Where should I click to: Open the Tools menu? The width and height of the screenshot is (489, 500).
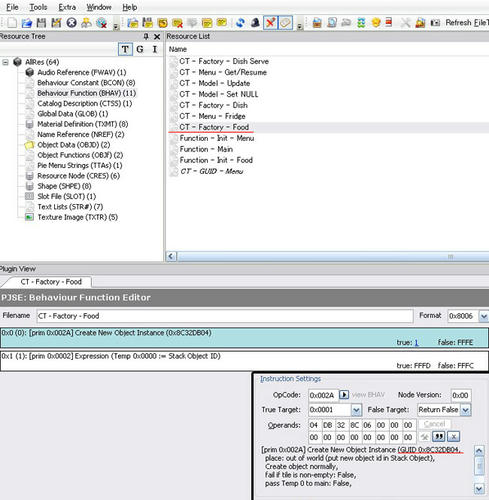point(38,7)
